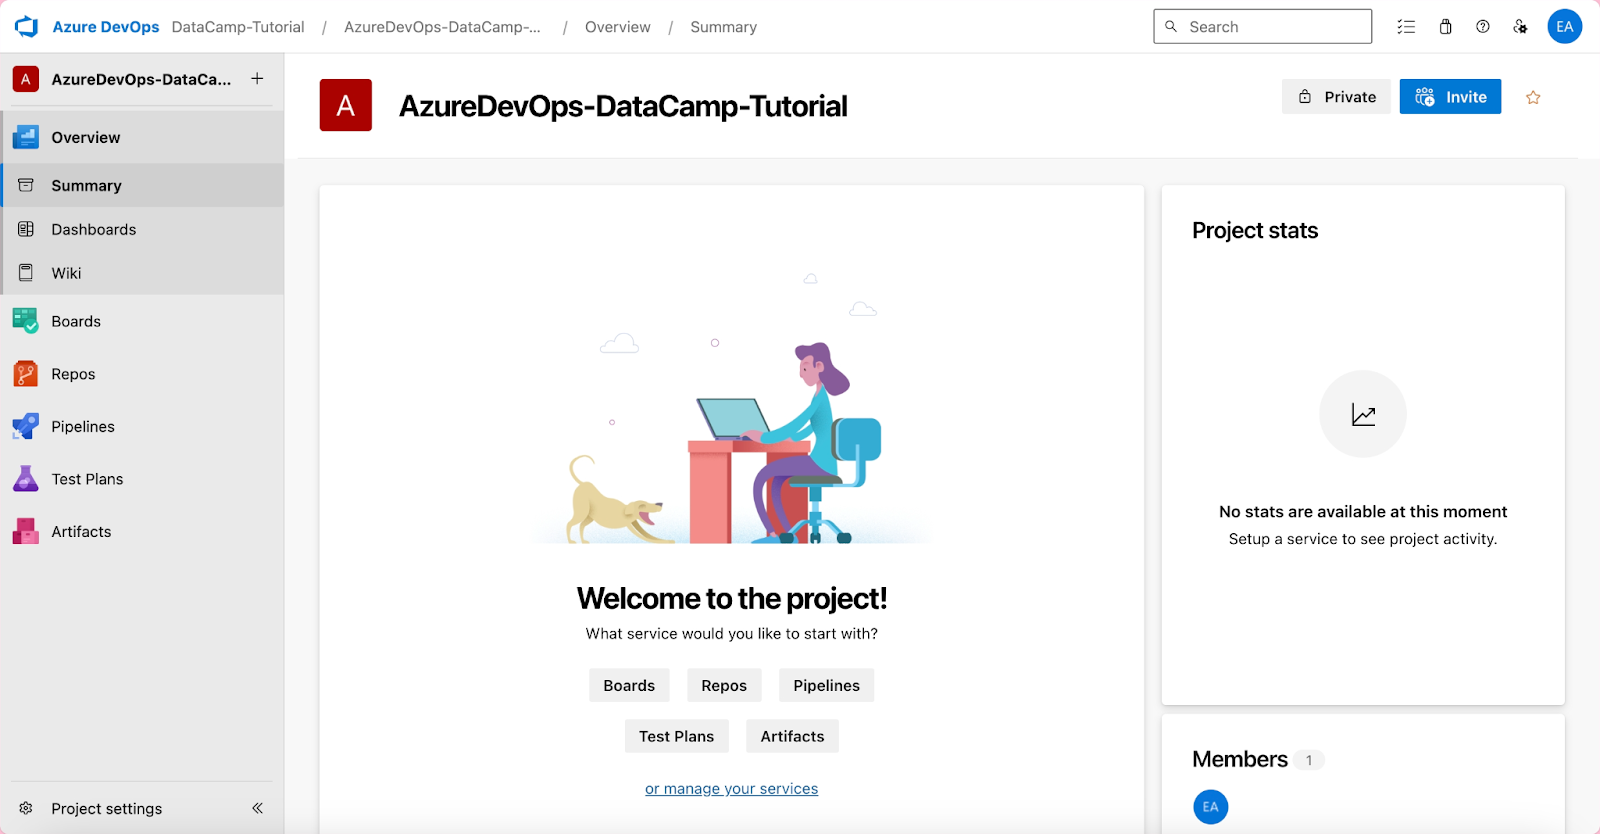Favorite the project with star icon
Image resolution: width=1600 pixels, height=834 pixels.
click(x=1533, y=97)
